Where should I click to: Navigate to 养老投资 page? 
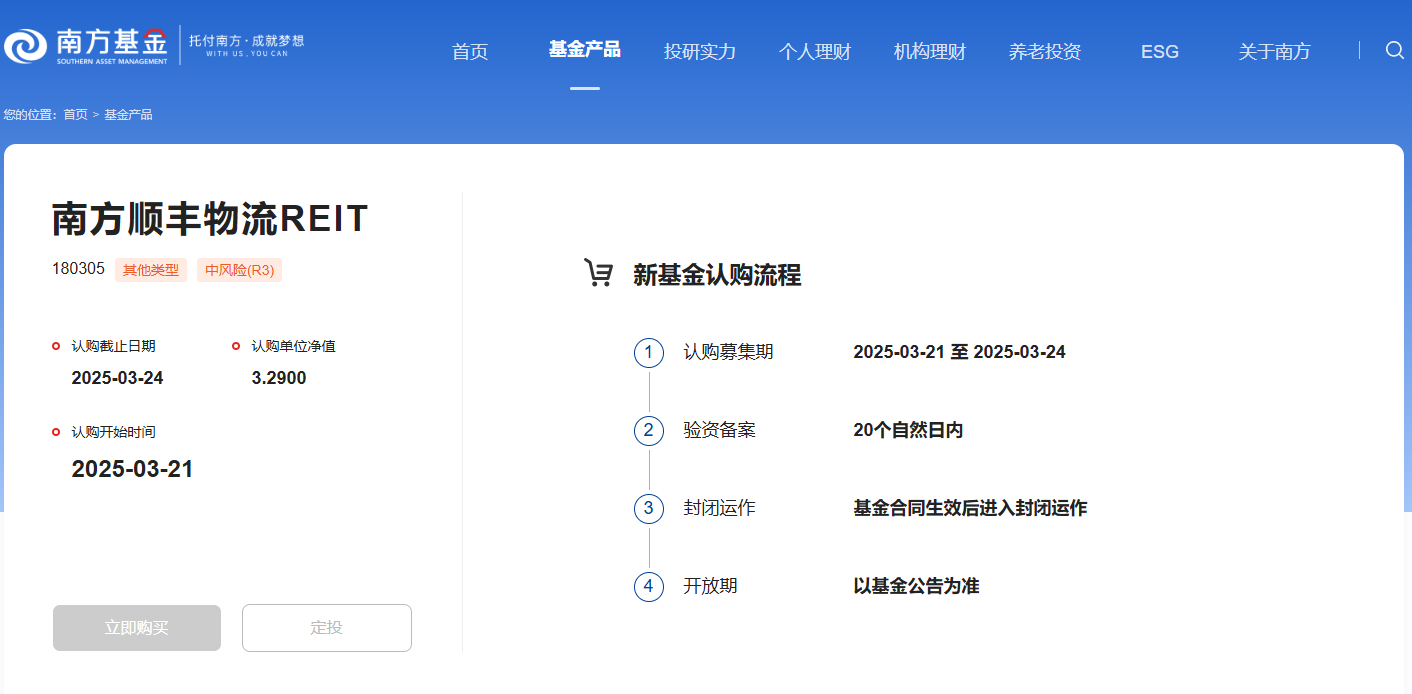1045,52
